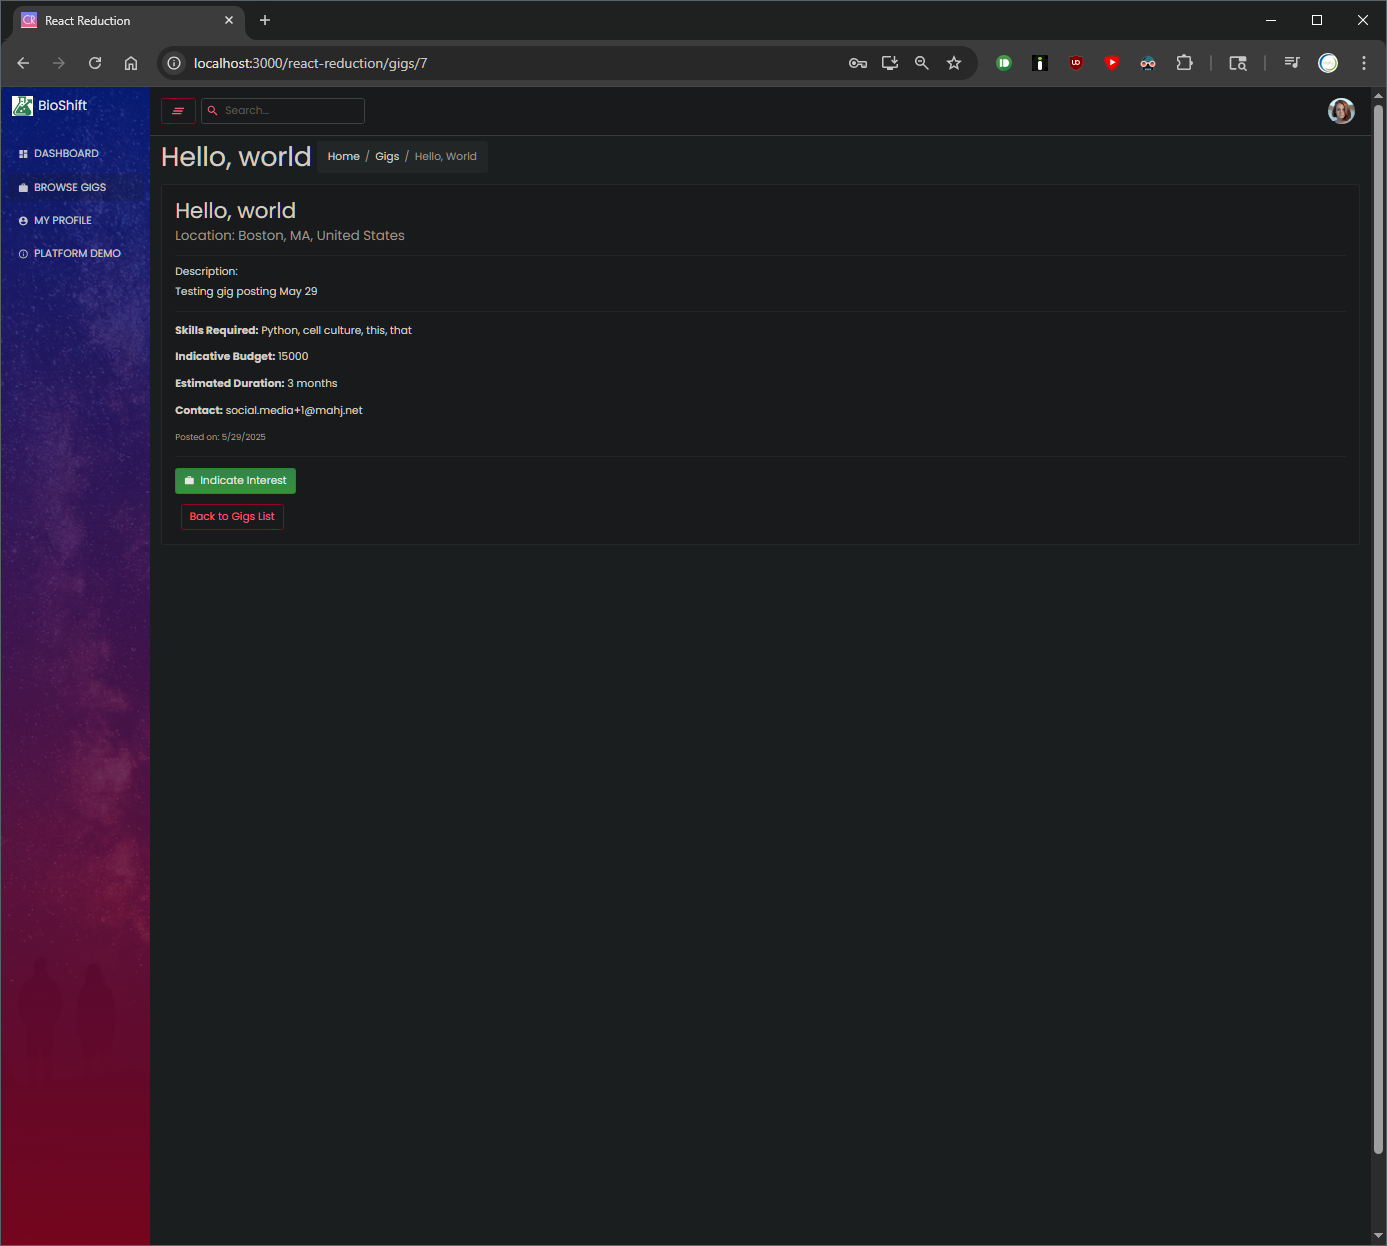1387x1246 pixels.
Task: Open the Chrome three-dot menu
Action: point(1364,63)
